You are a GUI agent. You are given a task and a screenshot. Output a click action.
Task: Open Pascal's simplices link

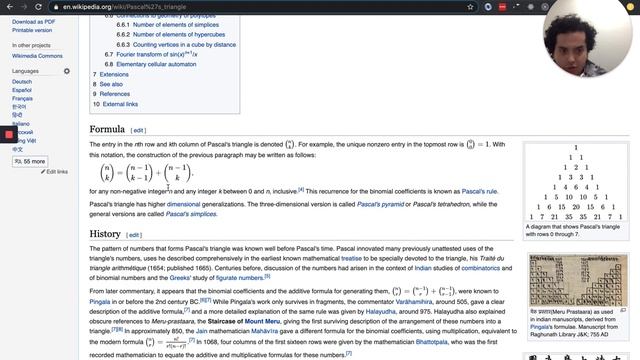click(x=191, y=214)
